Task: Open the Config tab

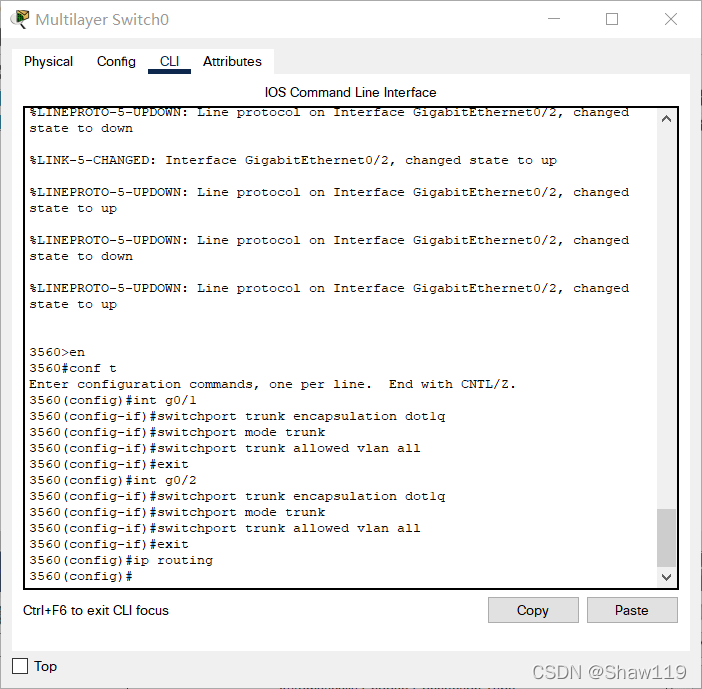Action: tap(116, 61)
